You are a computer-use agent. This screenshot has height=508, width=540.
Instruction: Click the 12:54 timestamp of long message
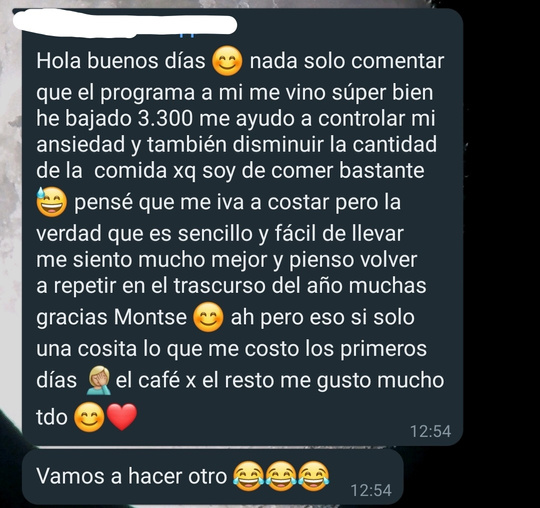430,431
